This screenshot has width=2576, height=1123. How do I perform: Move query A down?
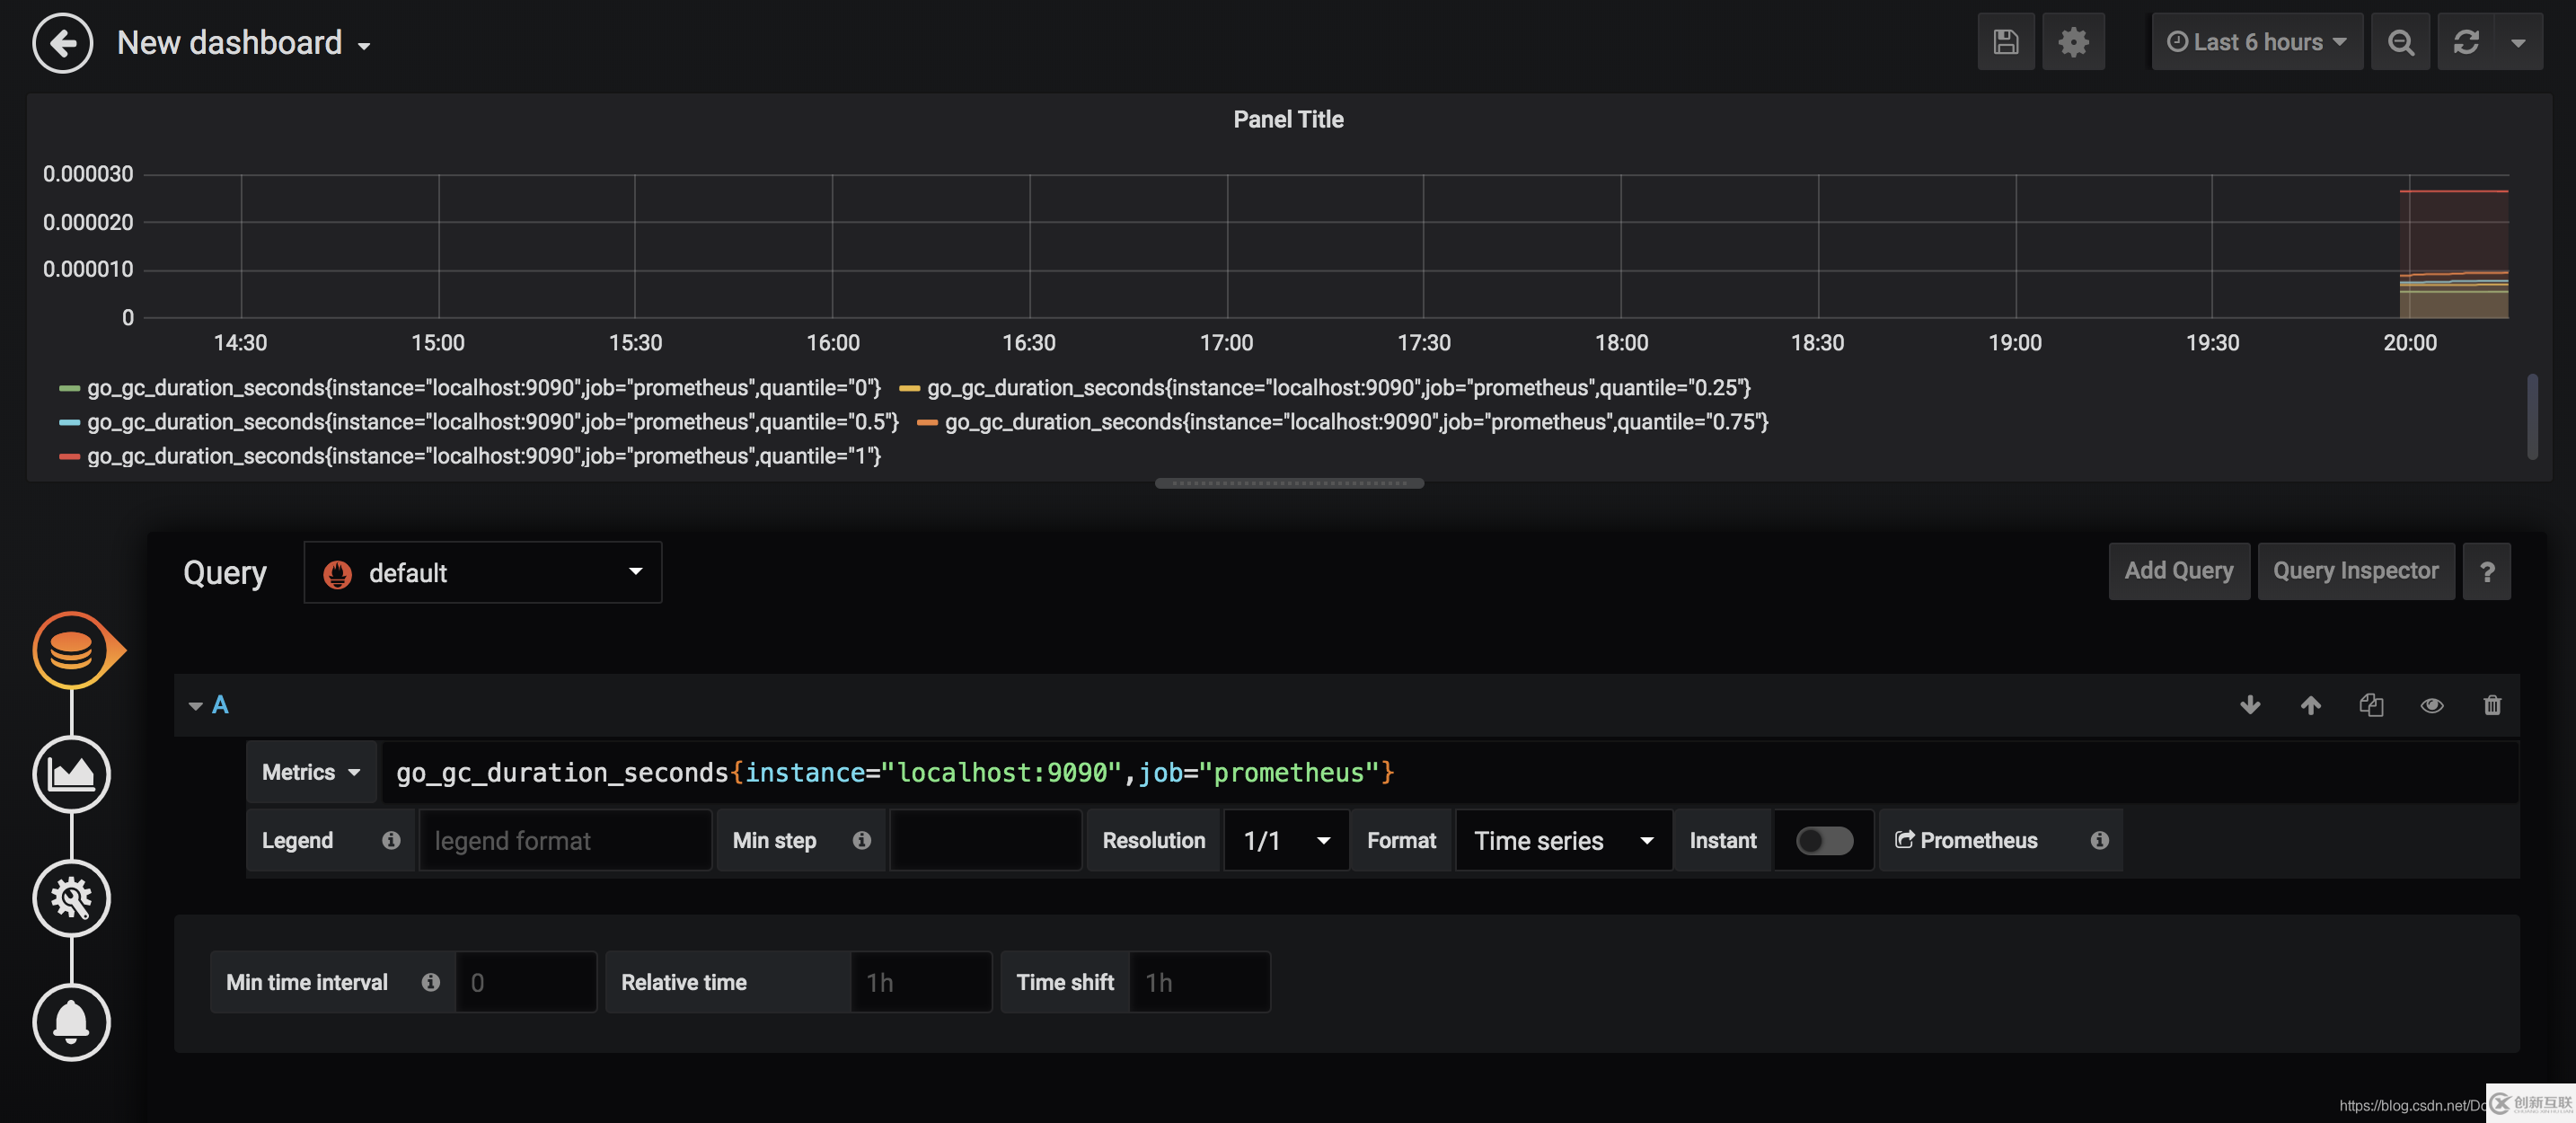2250,705
